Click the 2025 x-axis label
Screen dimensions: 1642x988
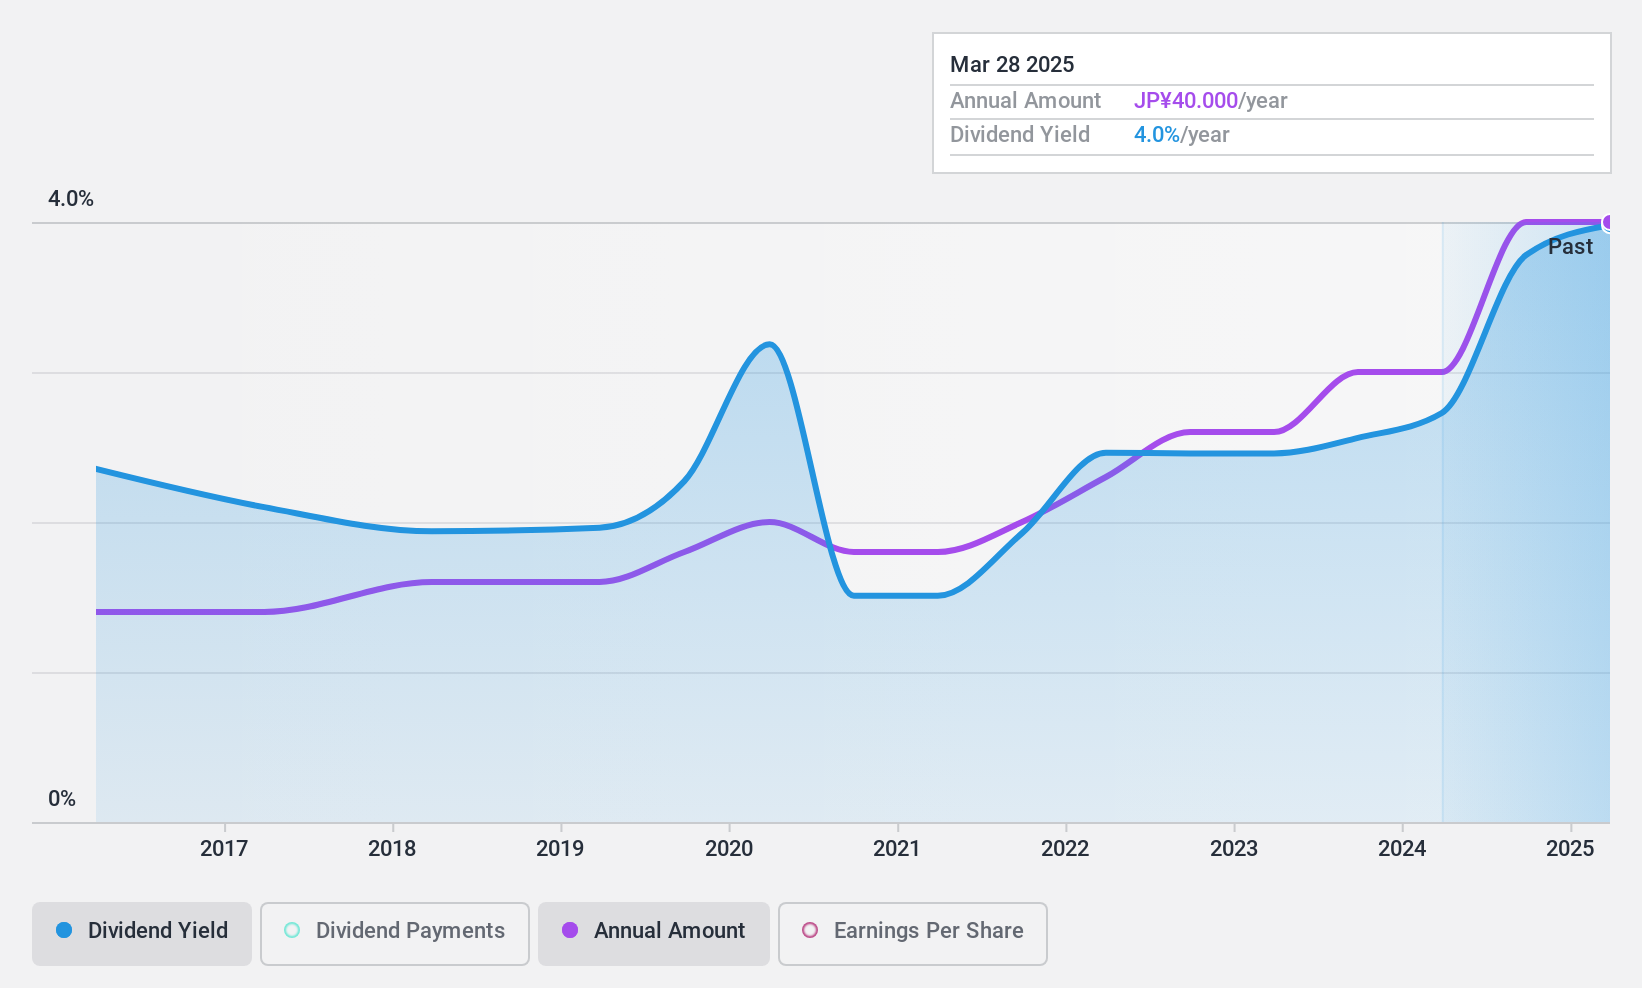click(x=1570, y=849)
